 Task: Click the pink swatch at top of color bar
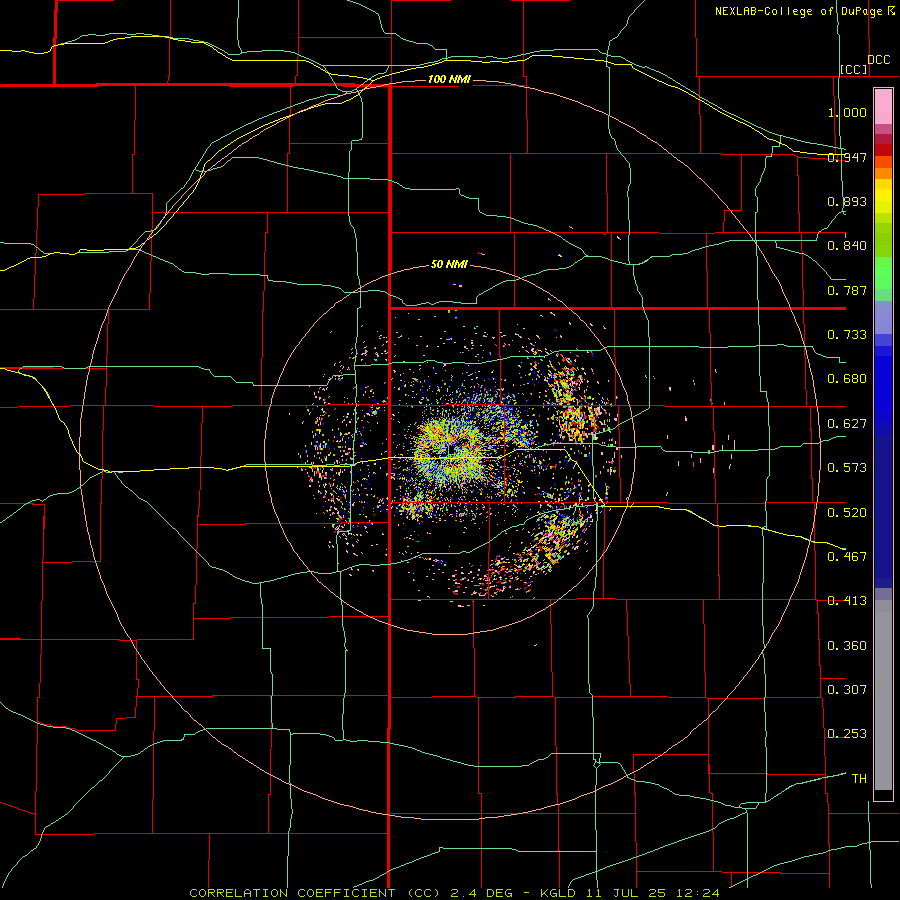pyautogui.click(x=883, y=107)
